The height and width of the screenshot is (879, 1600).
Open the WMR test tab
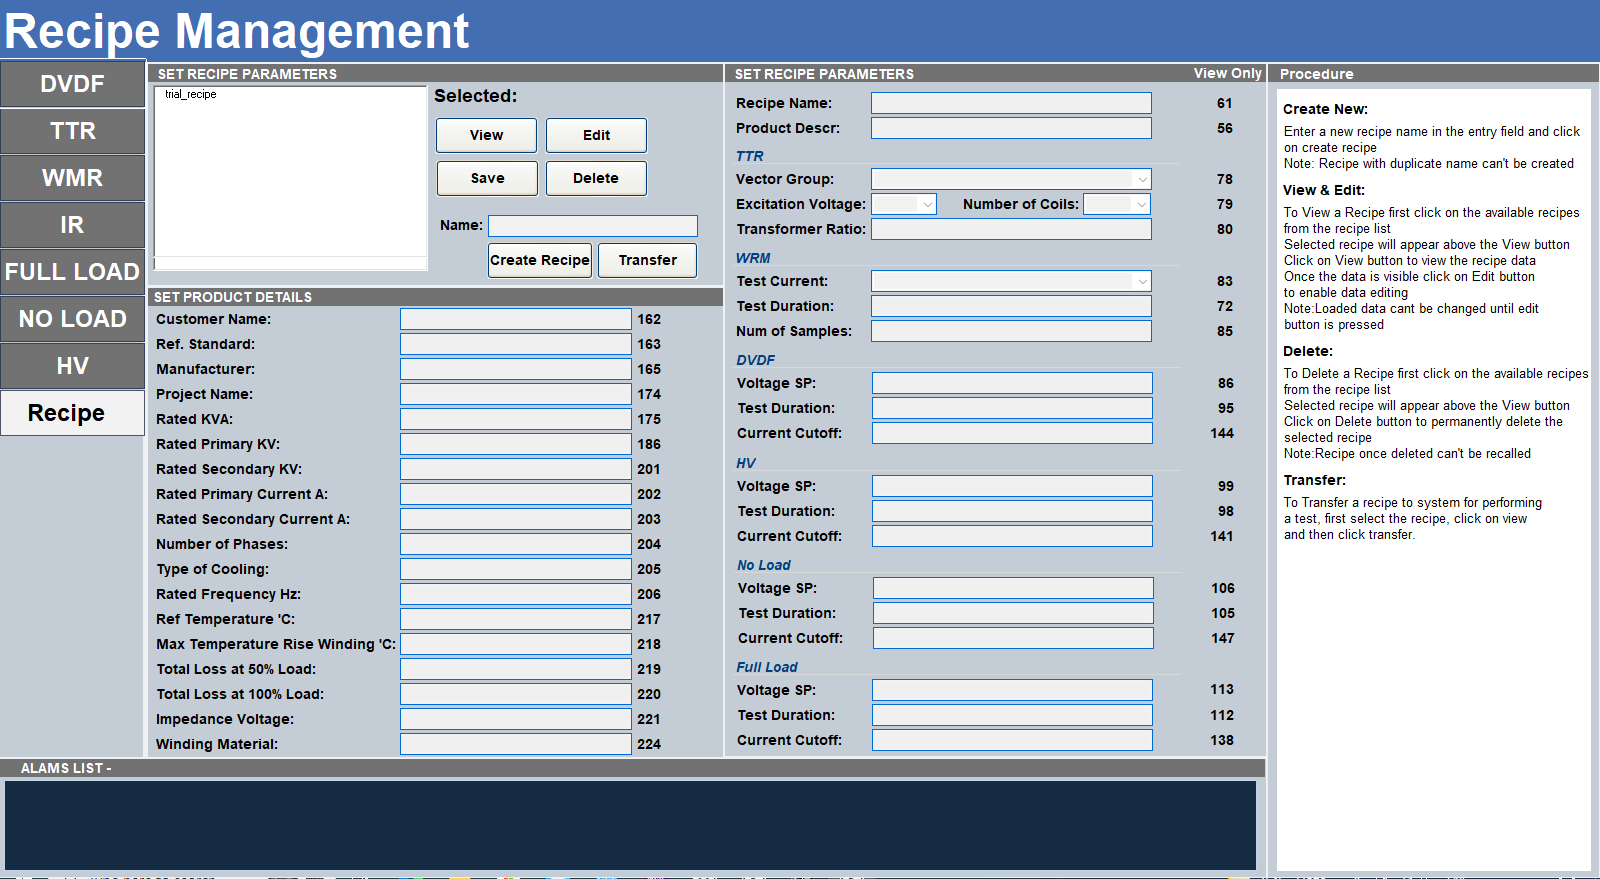point(72,178)
